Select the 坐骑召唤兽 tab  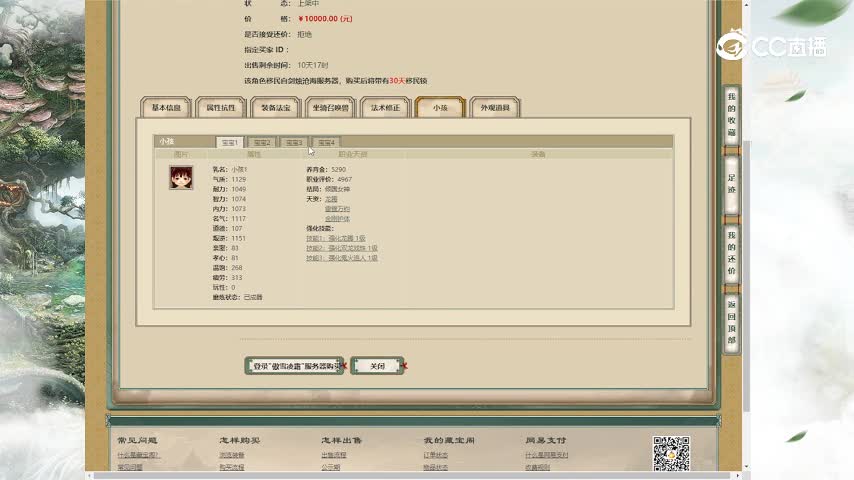(x=331, y=107)
